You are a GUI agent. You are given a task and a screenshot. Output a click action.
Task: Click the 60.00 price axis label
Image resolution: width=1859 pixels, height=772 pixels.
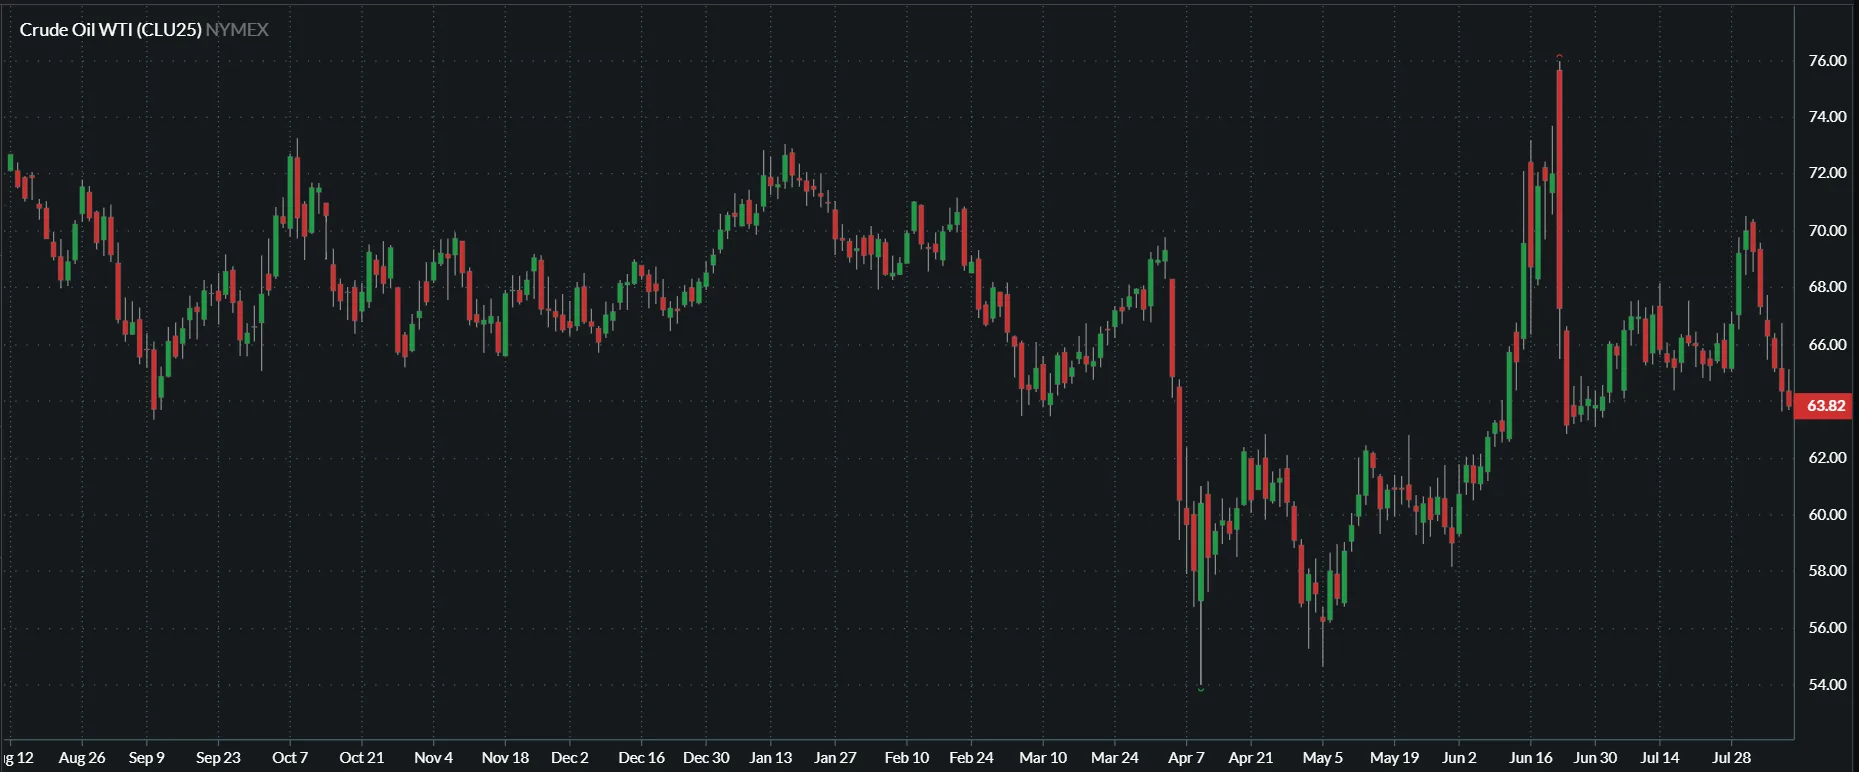tap(1827, 515)
